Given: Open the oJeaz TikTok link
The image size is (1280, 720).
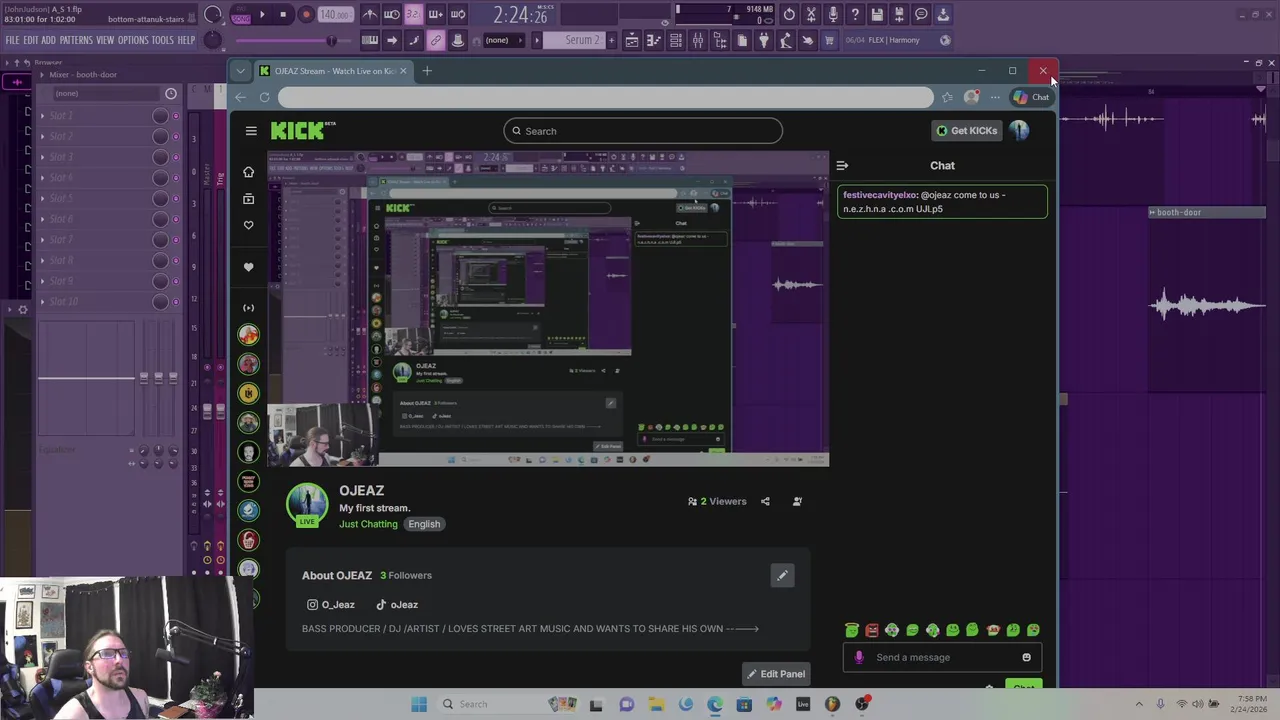Looking at the screenshot, I should tap(397, 605).
